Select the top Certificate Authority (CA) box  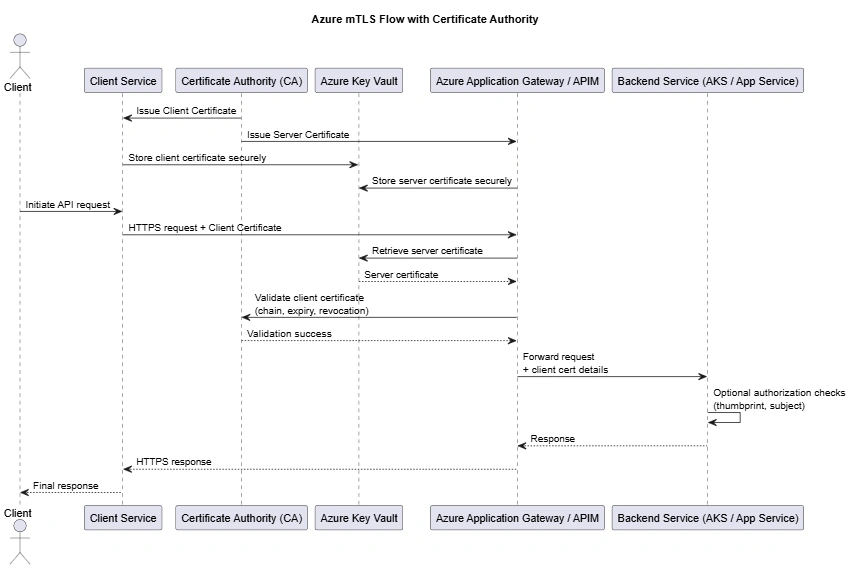pyautogui.click(x=242, y=81)
